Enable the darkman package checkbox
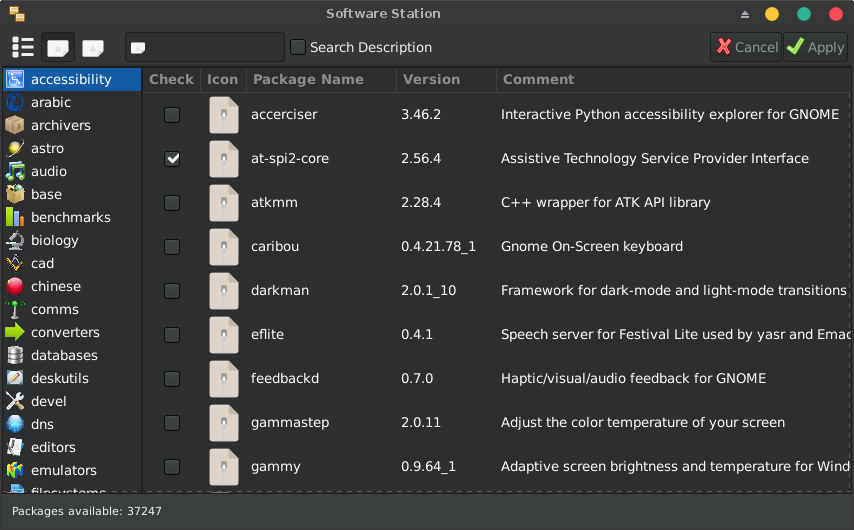The width and height of the screenshot is (854, 530). click(172, 291)
